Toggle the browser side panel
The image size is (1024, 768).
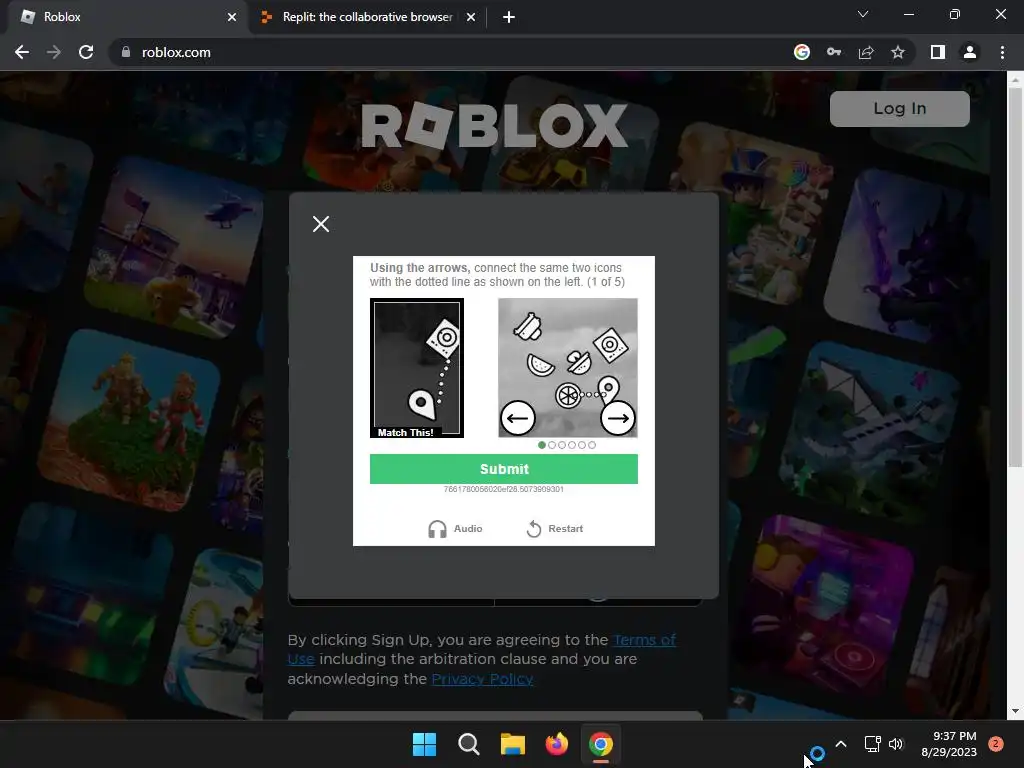pos(938,52)
